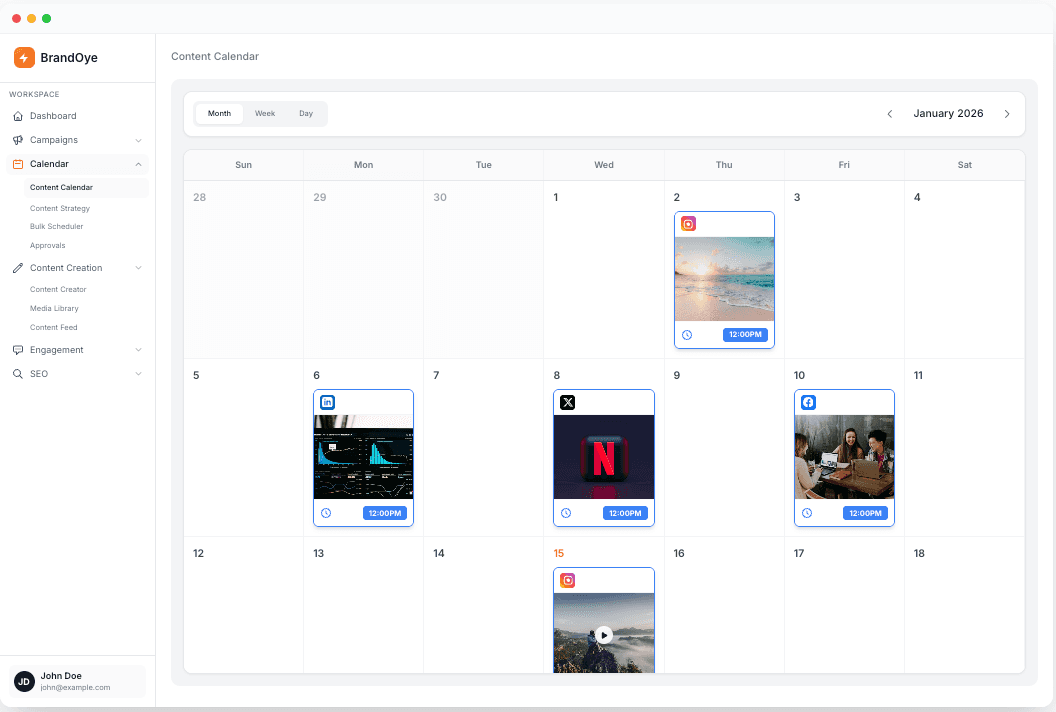1056x712 pixels.
Task: Click the Facebook icon on January 10 post
Action: [x=808, y=402]
